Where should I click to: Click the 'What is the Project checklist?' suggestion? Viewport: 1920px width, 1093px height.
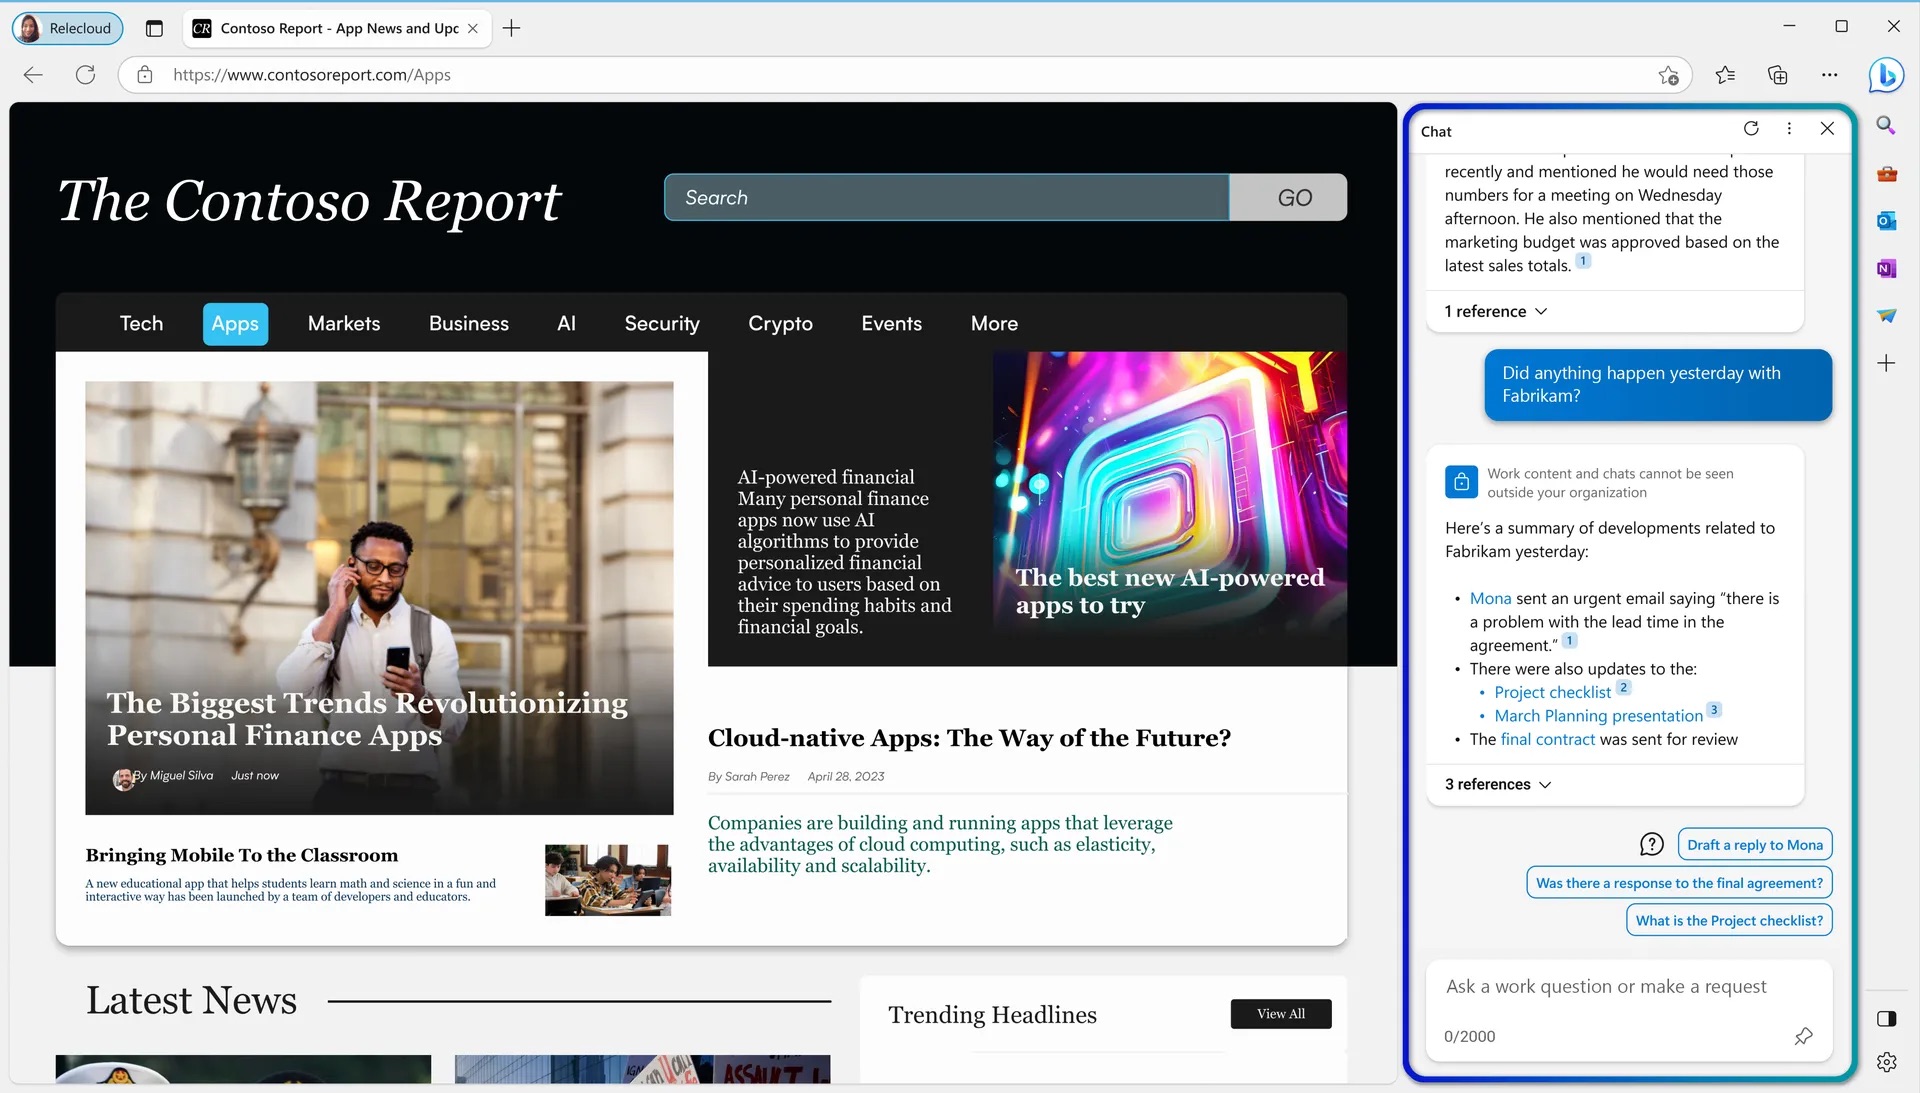pyautogui.click(x=1729, y=919)
